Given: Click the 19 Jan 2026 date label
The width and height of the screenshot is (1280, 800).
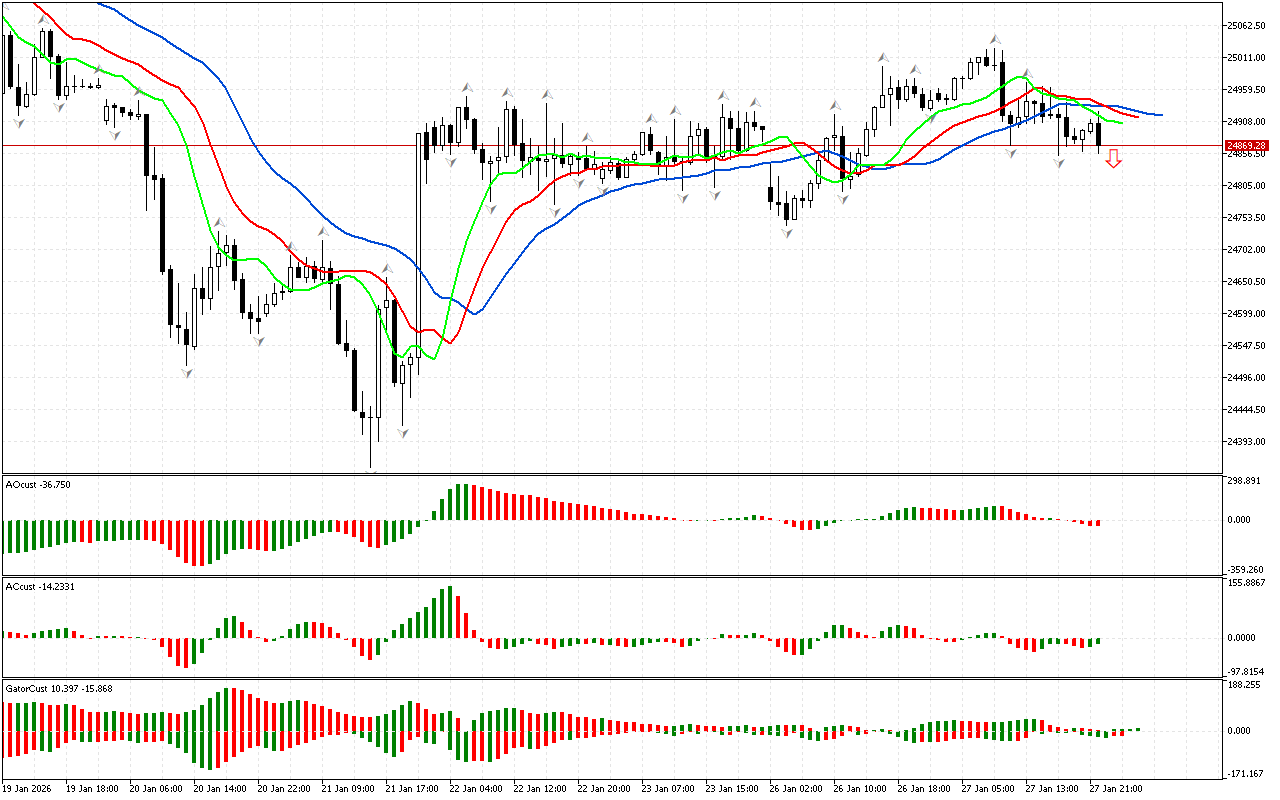Looking at the screenshot, I should [31, 788].
